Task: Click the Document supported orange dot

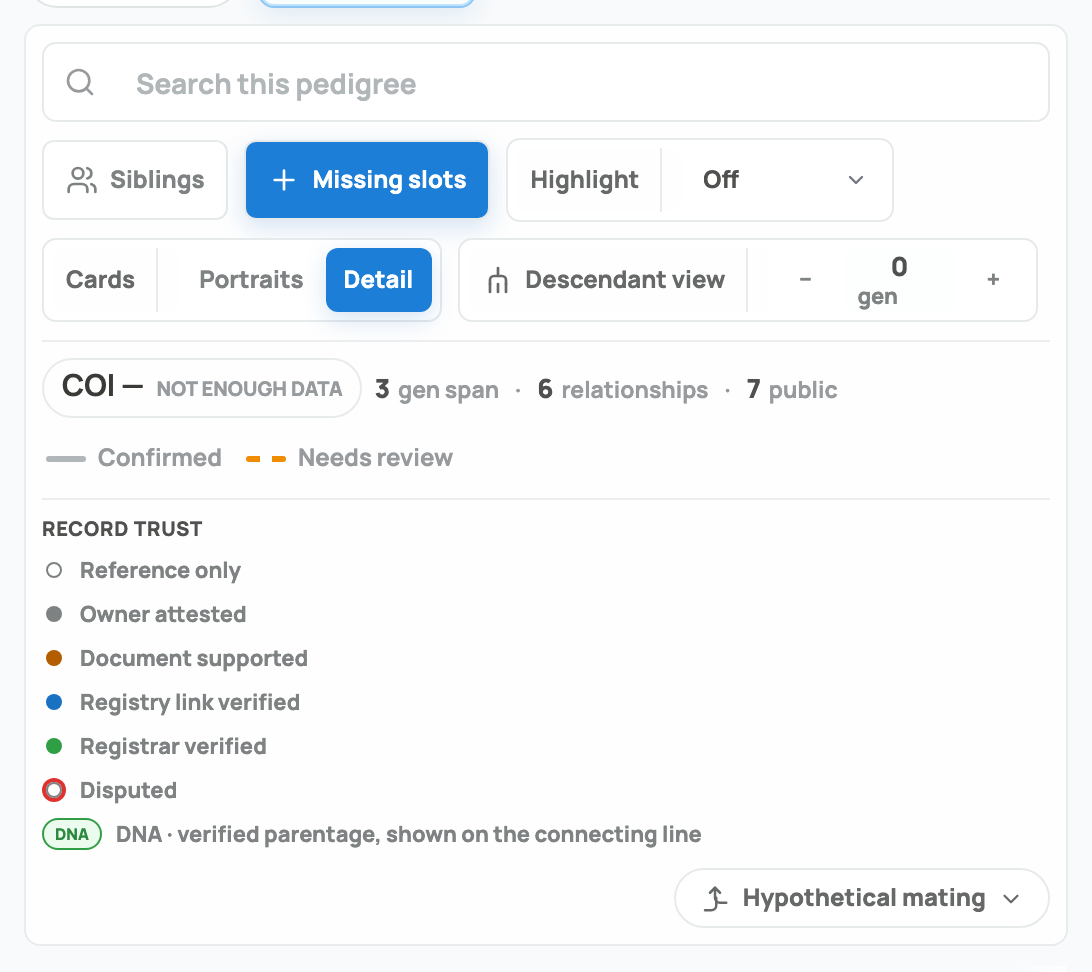Action: (54, 658)
